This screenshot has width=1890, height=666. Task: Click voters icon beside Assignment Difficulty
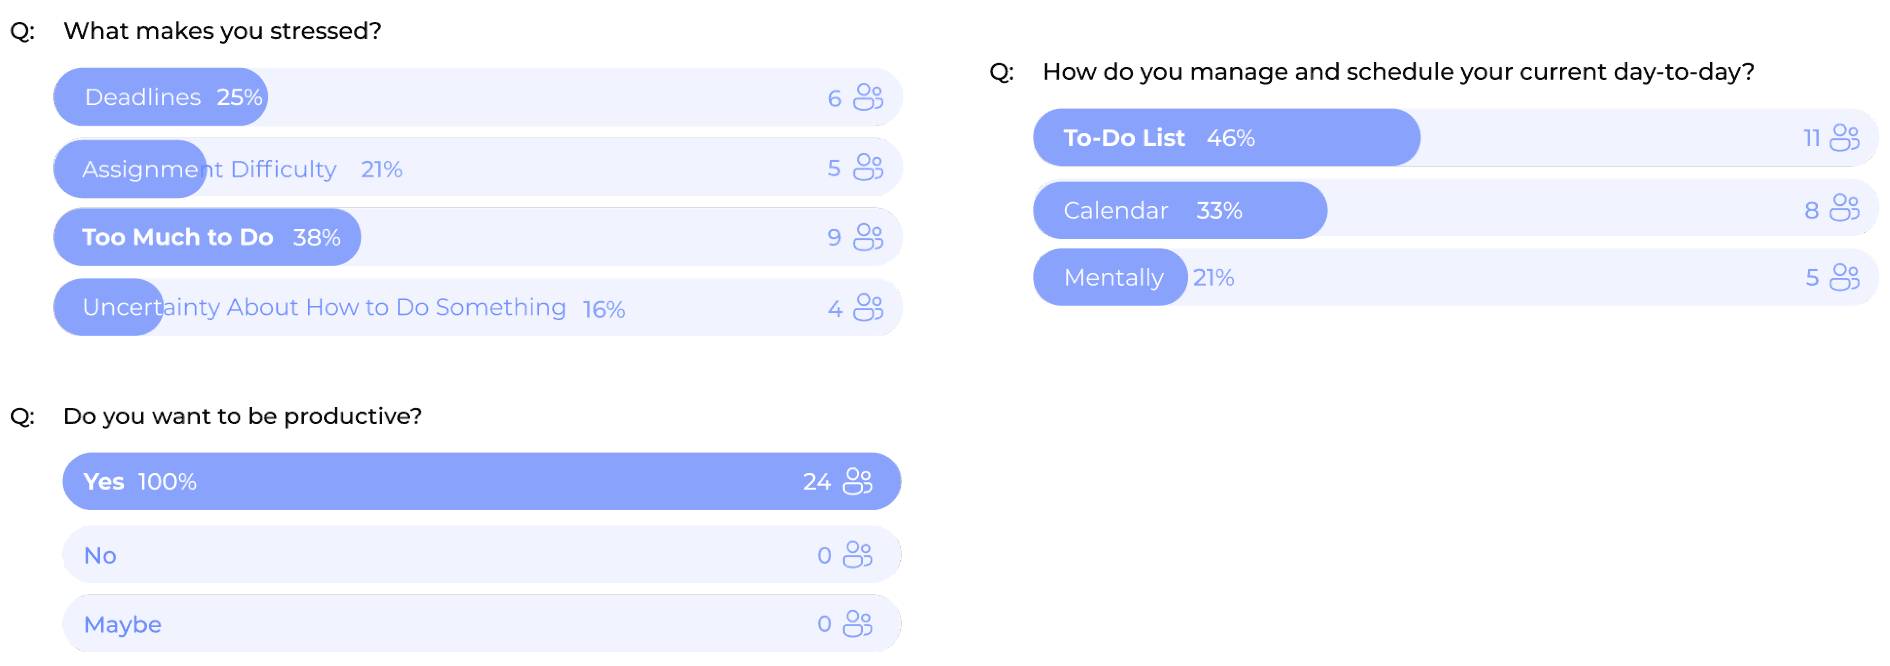(868, 167)
